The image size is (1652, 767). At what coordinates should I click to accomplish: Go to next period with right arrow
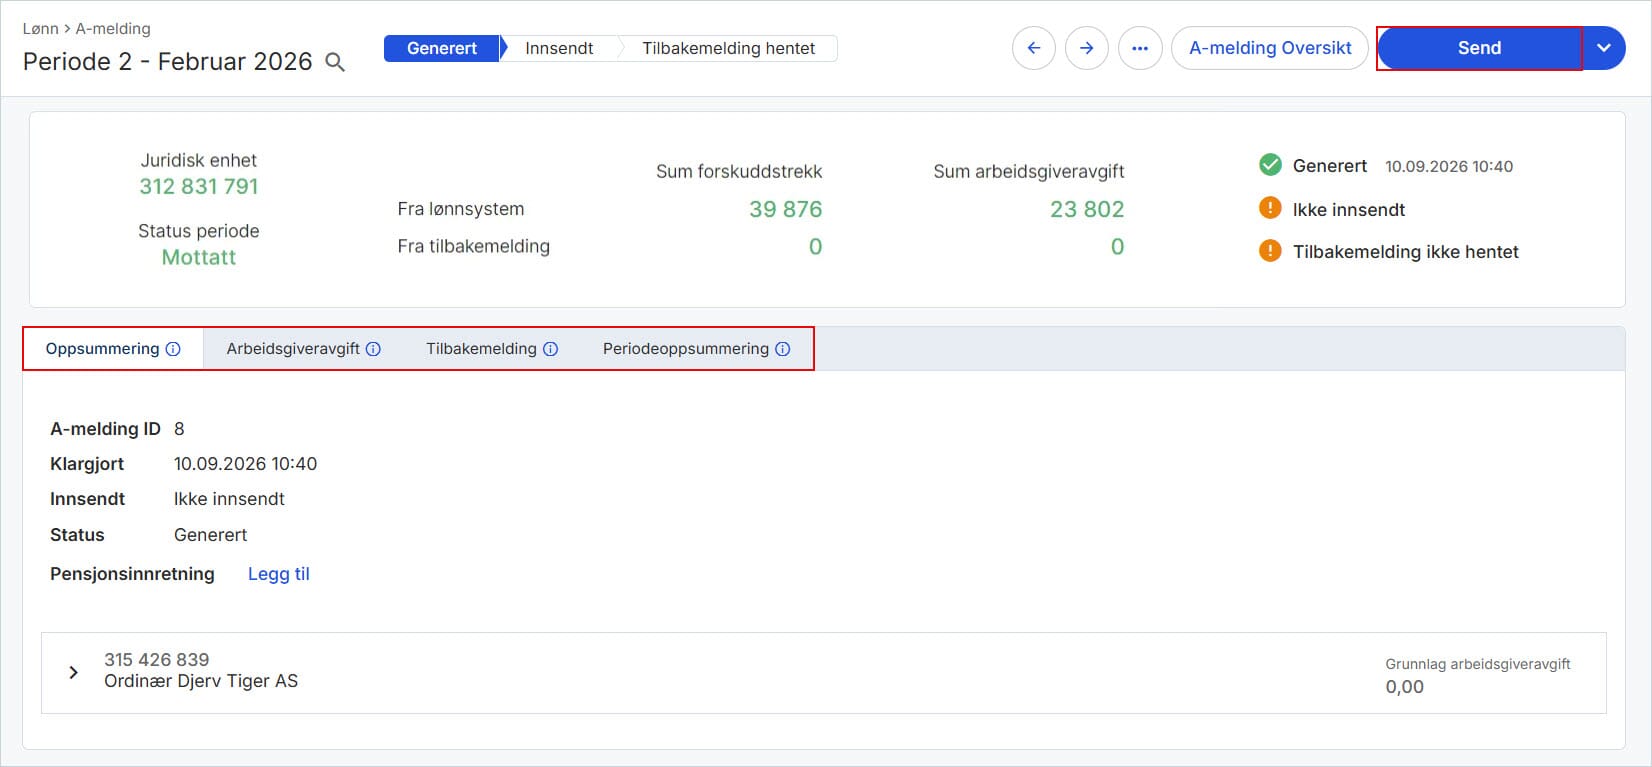pos(1087,48)
